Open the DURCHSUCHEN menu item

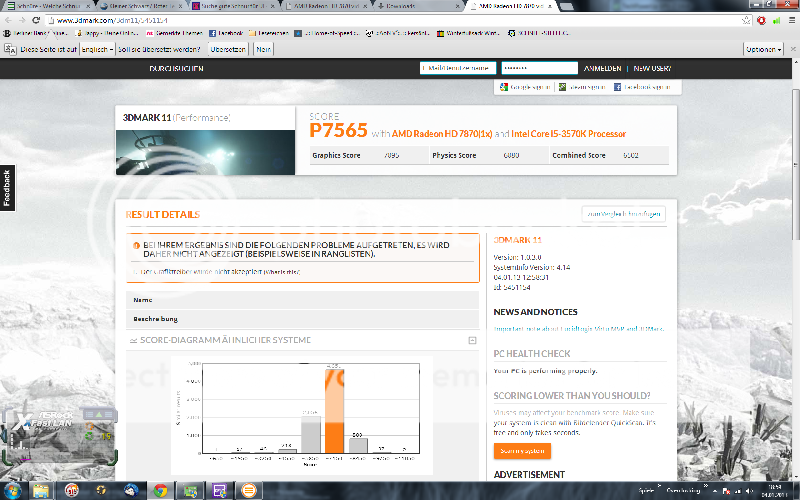point(177,68)
